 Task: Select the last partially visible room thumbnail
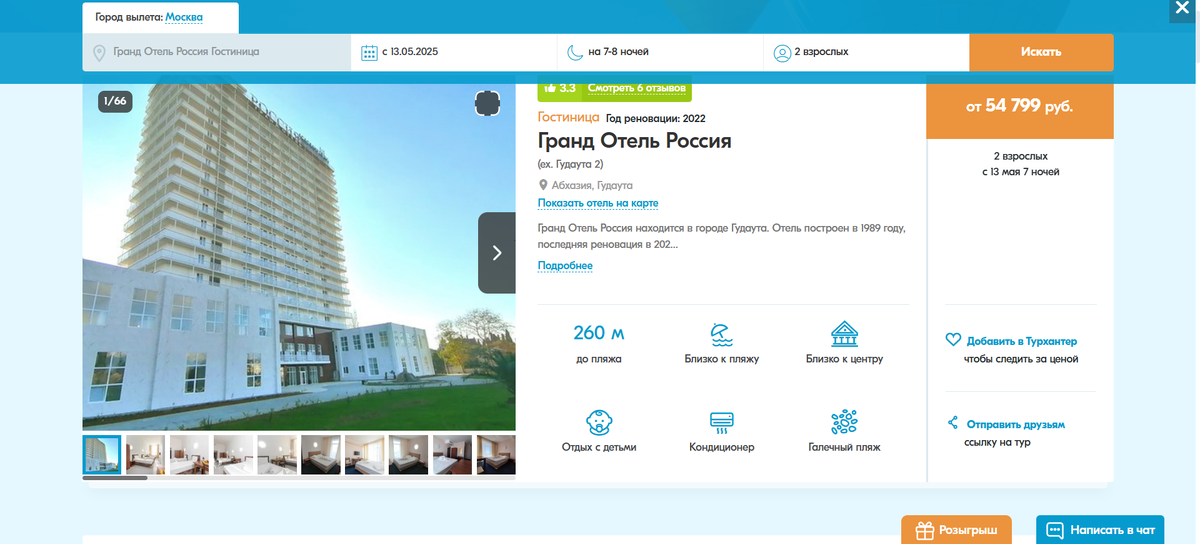(496, 455)
